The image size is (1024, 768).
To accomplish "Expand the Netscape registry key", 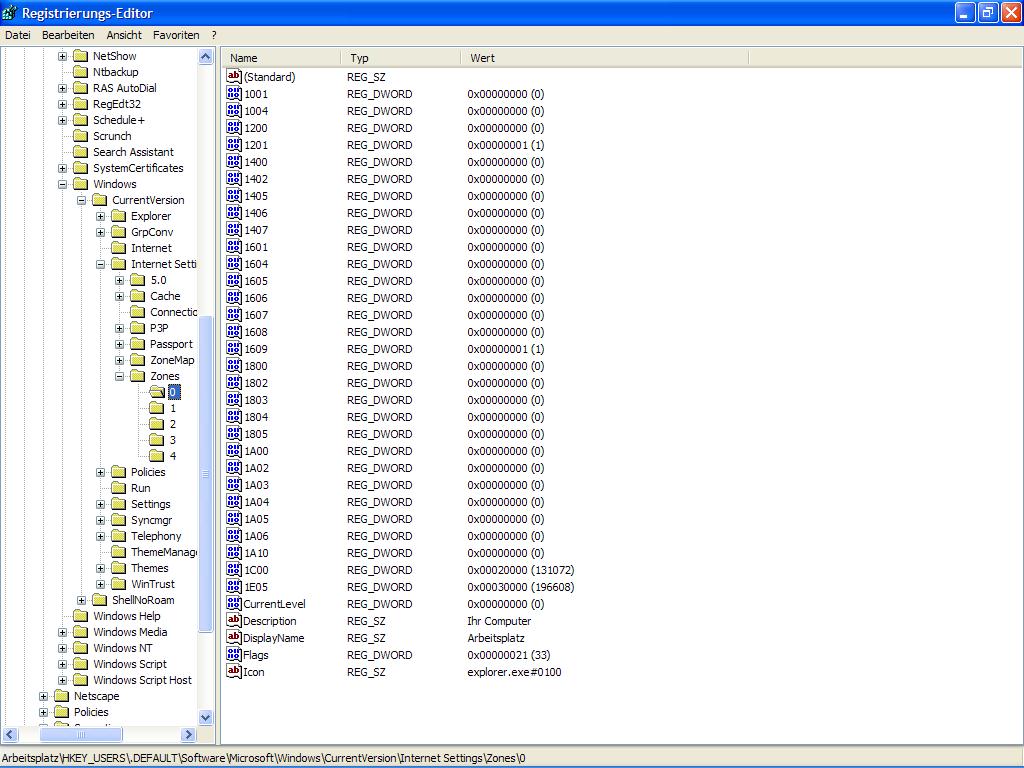I will pos(44,696).
